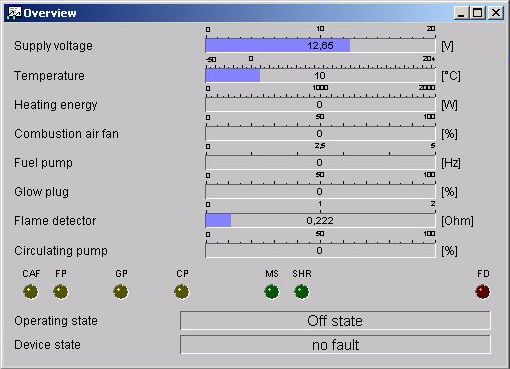Click the Glow plug percentage gauge bar
The width and height of the screenshot is (510, 369).
[320, 192]
